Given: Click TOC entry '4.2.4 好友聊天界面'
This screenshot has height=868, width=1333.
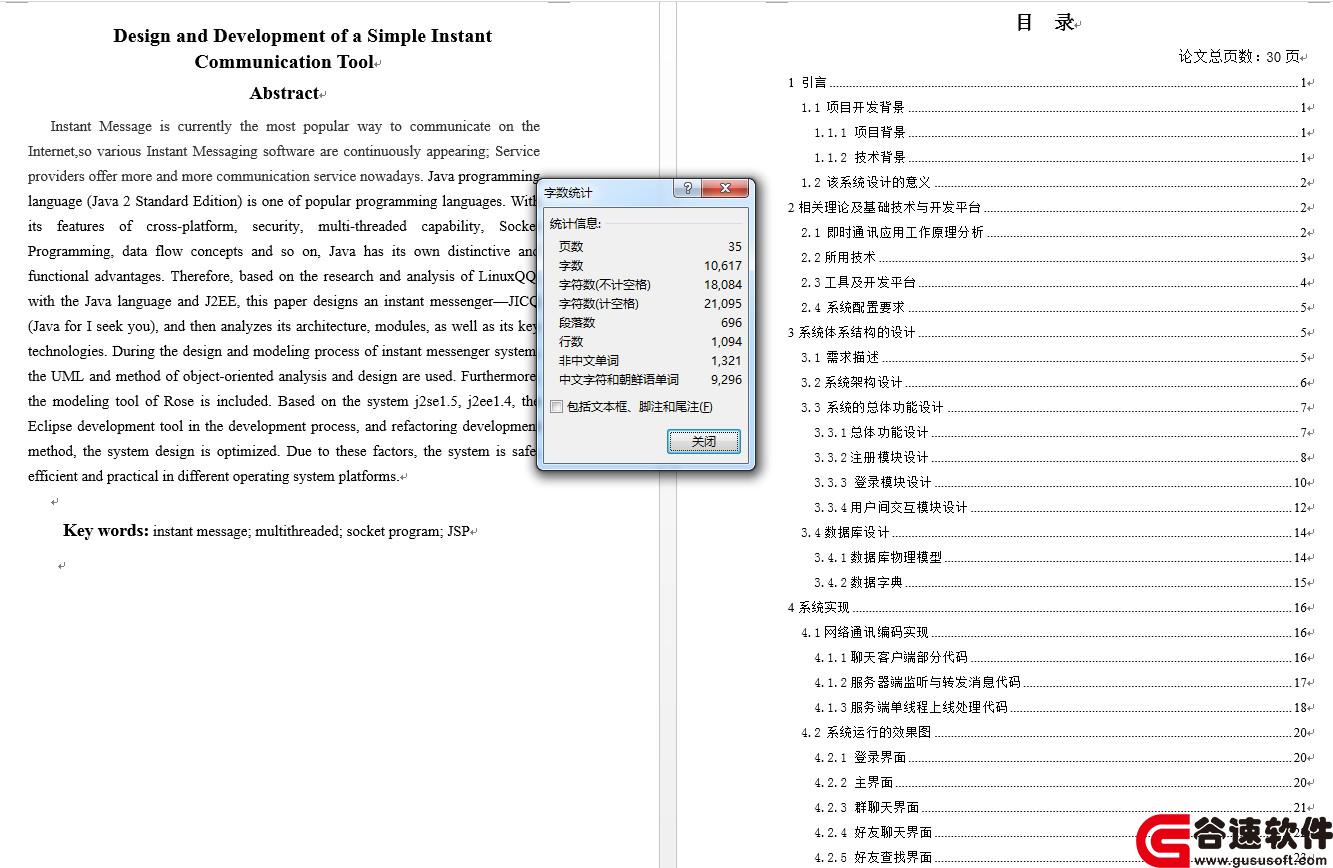Looking at the screenshot, I should click(1060, 832).
